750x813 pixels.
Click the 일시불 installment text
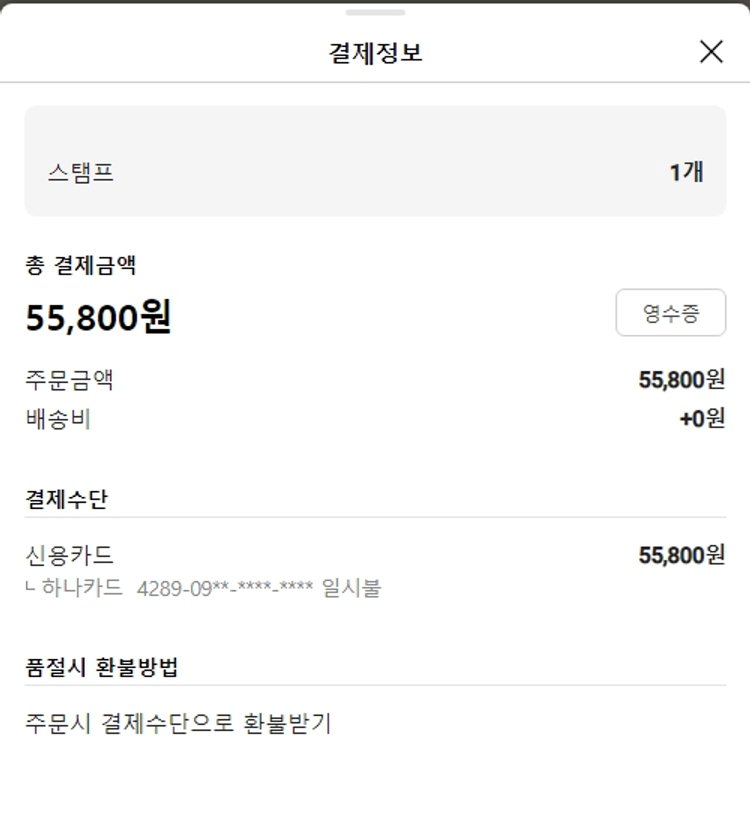click(x=352, y=588)
